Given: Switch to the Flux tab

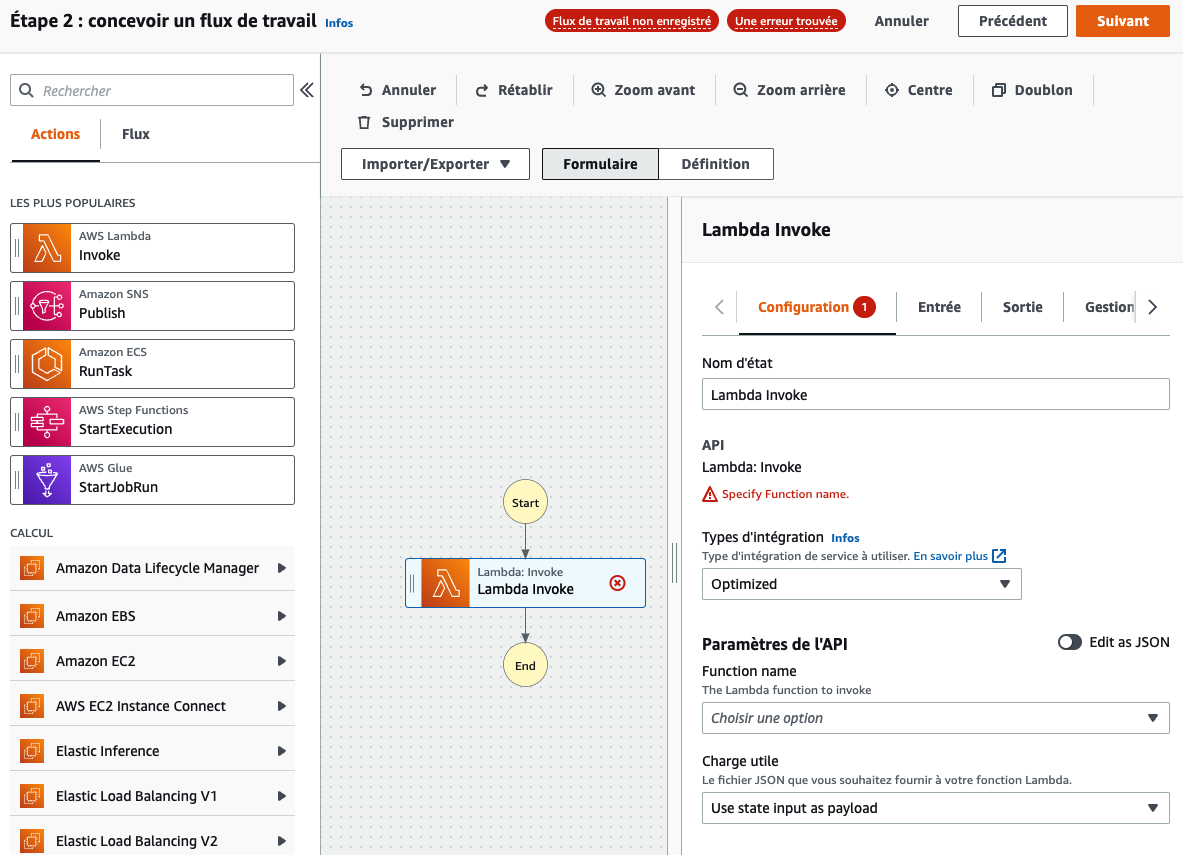Looking at the screenshot, I should coord(136,134).
